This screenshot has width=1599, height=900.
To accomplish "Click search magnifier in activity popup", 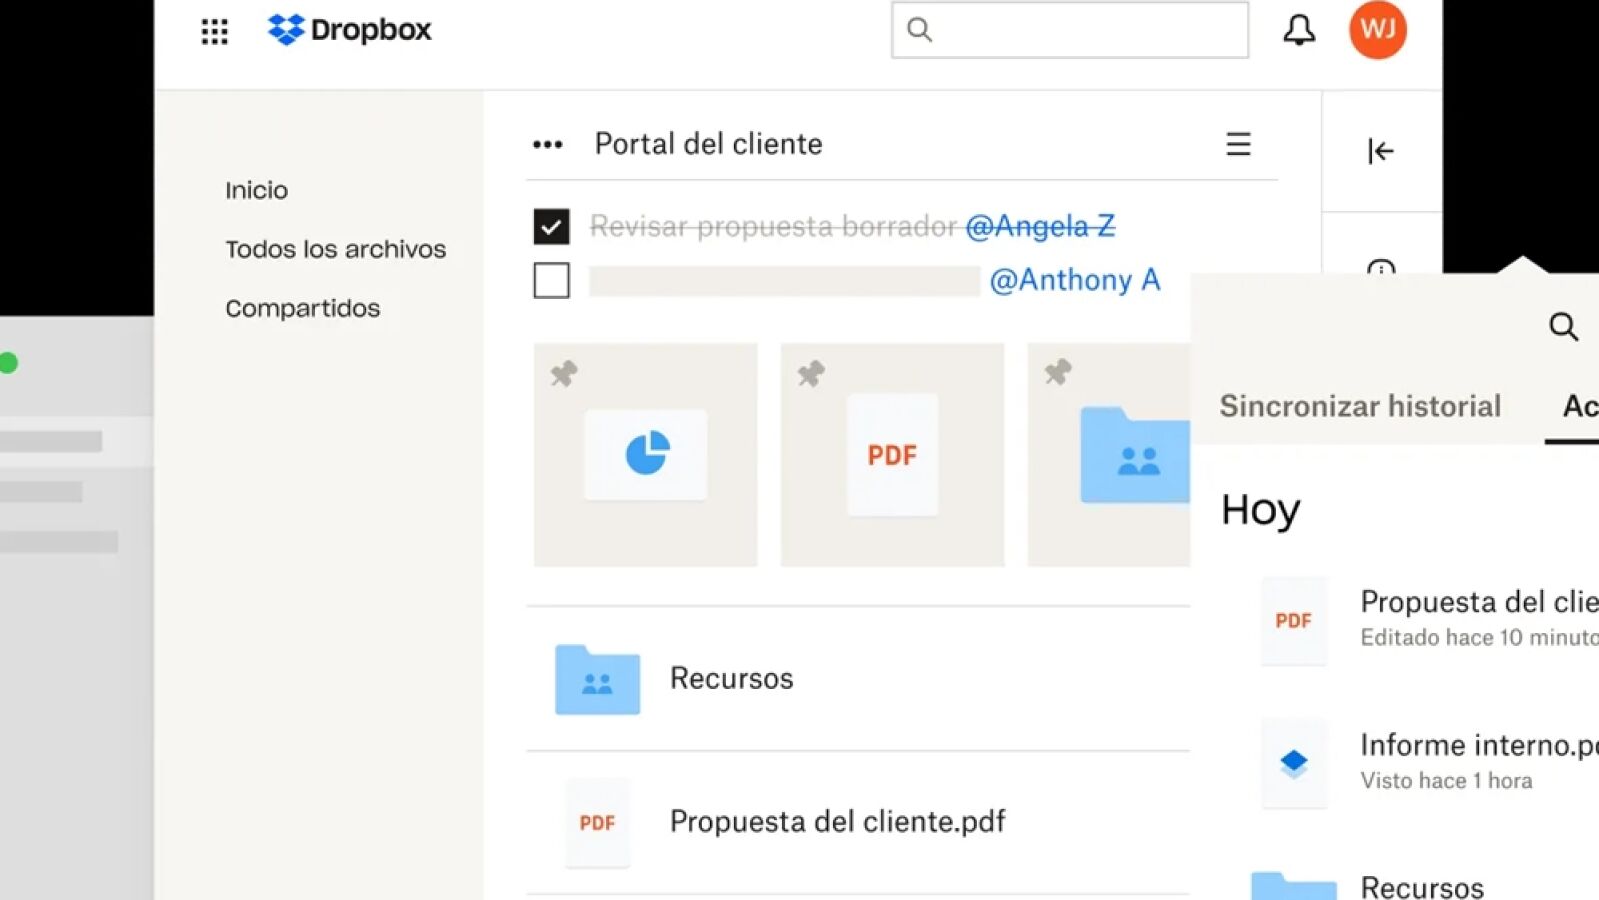I will [x=1563, y=326].
